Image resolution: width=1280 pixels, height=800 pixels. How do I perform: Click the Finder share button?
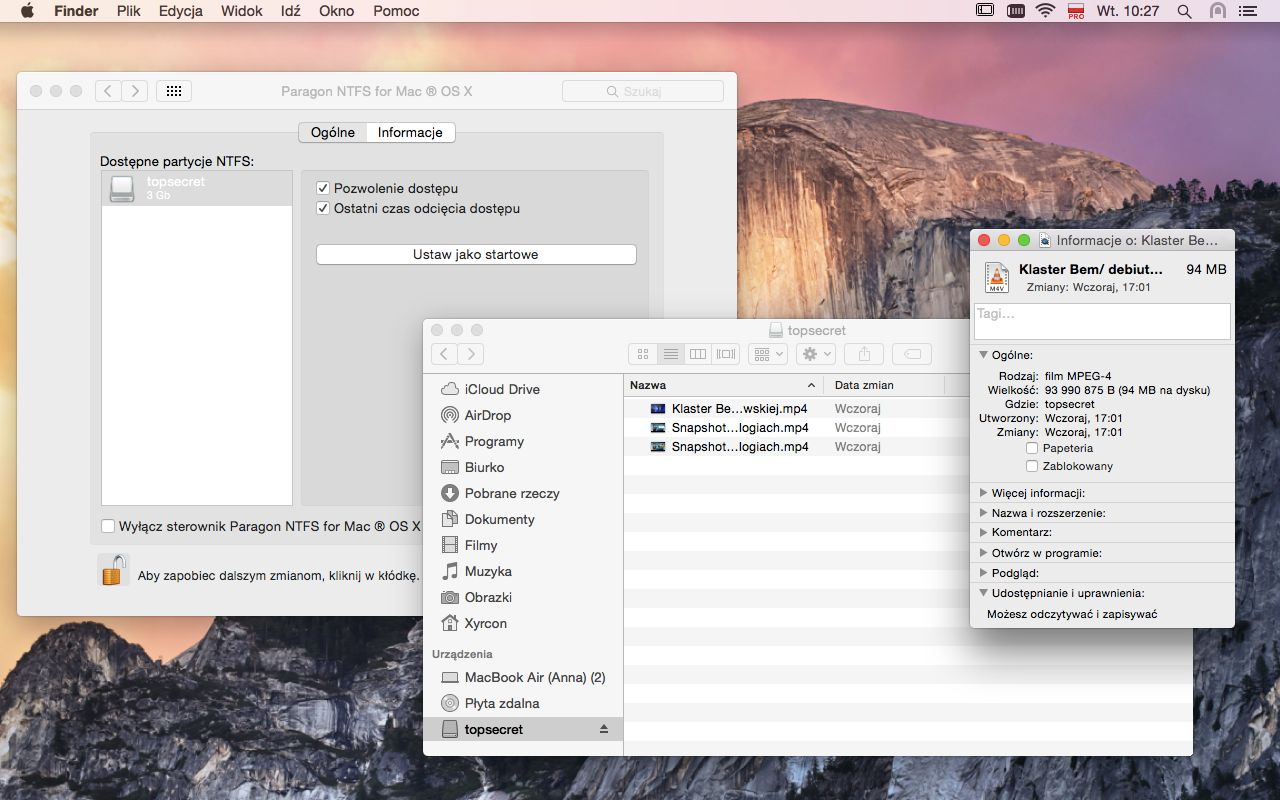point(864,354)
